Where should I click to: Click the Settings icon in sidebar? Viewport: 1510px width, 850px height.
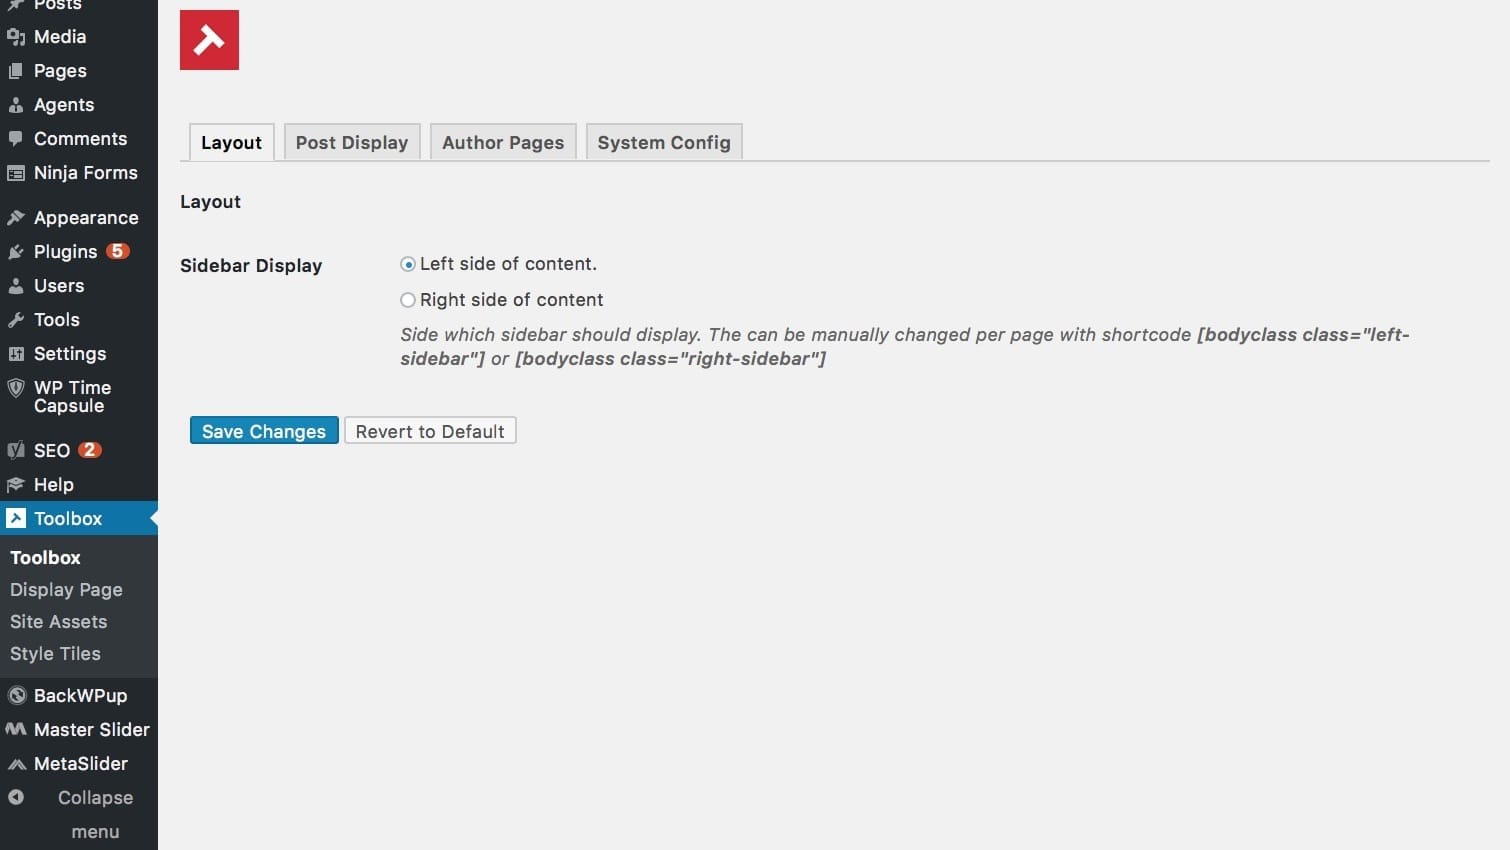pyautogui.click(x=16, y=354)
